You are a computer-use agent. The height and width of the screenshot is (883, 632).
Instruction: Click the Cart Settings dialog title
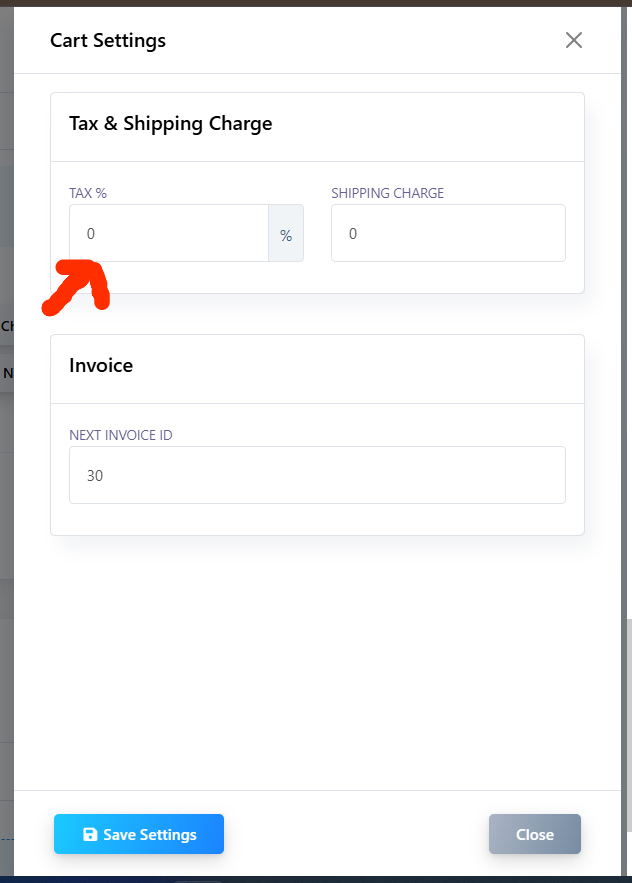tap(108, 41)
